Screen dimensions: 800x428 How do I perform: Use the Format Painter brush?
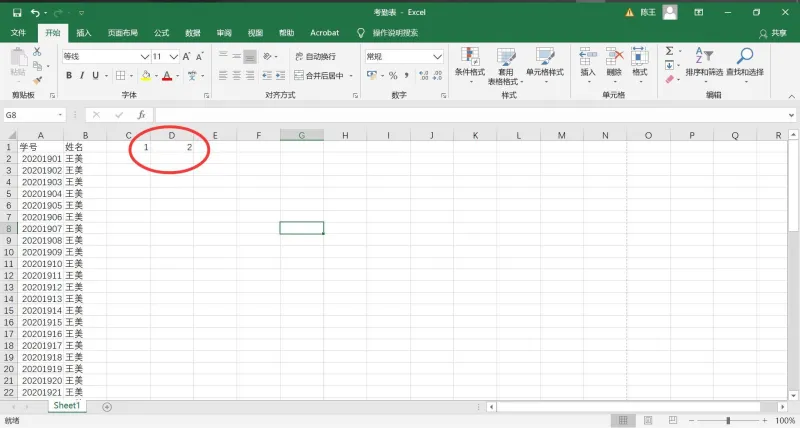coord(37,80)
